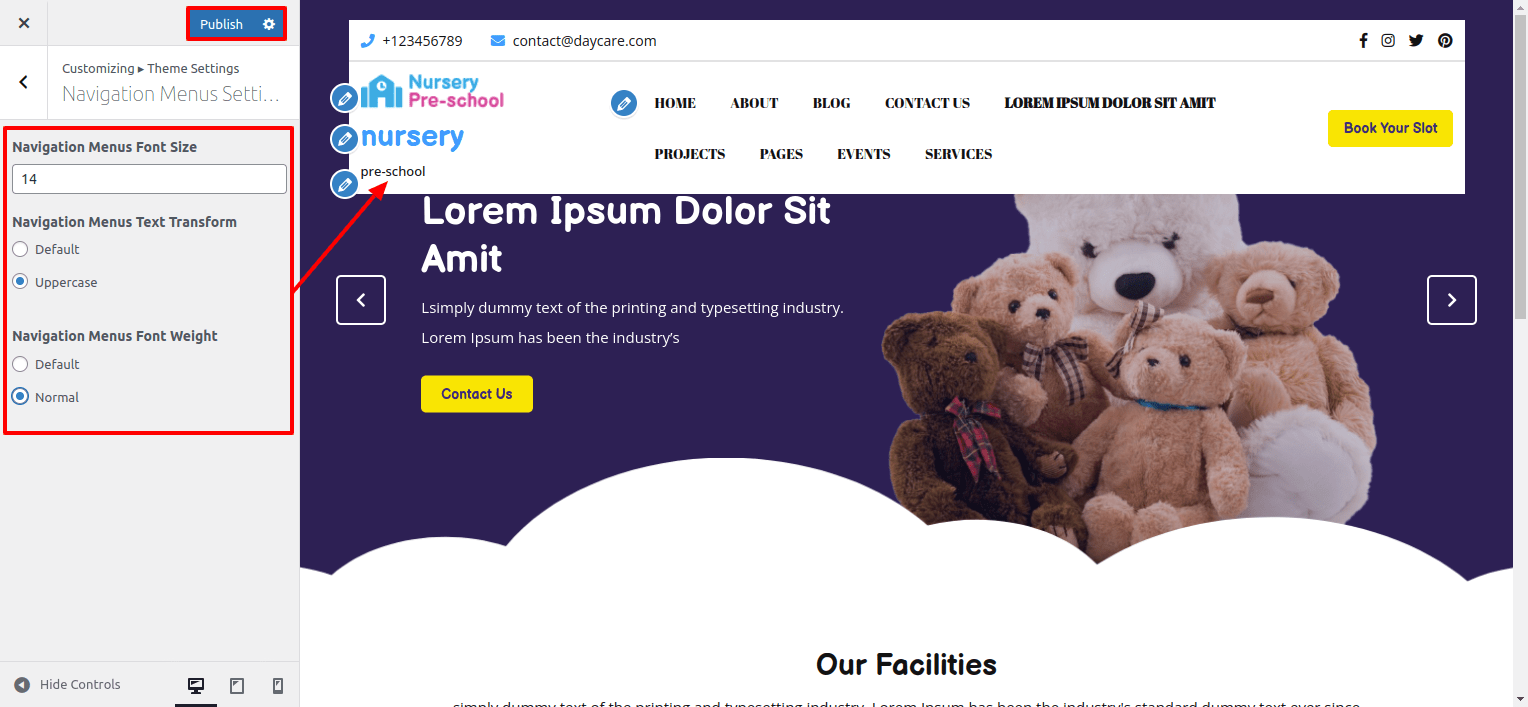The width and height of the screenshot is (1528, 707).
Task: Show the previous slide using the slider arrow
Action: [x=361, y=300]
